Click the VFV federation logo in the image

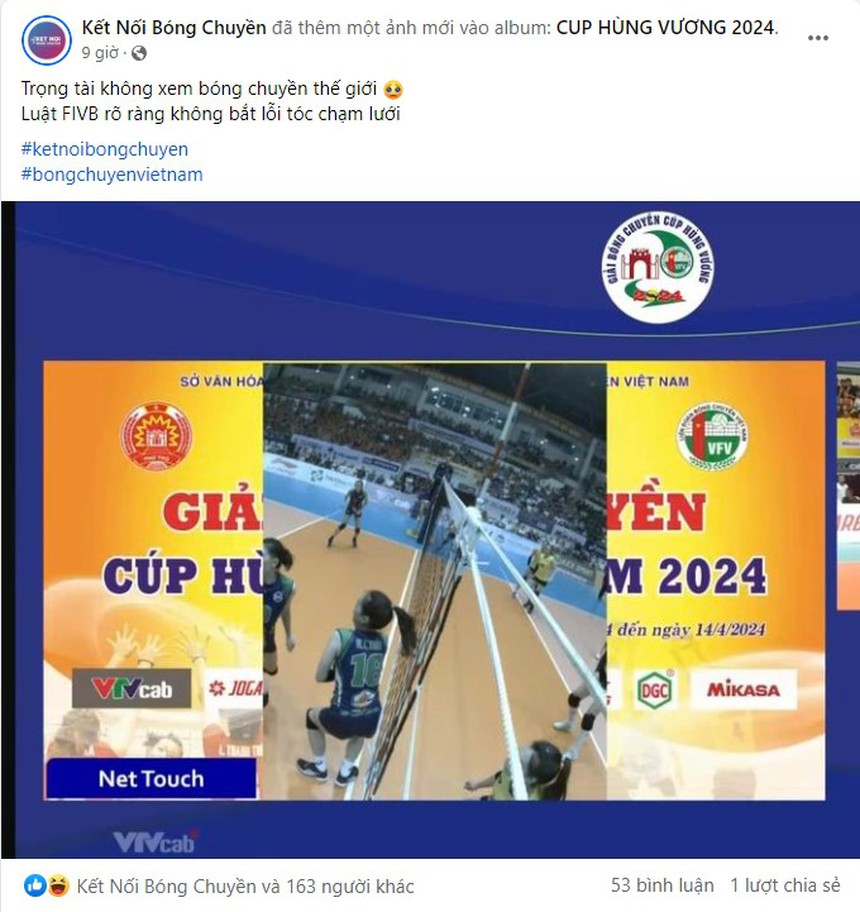click(x=712, y=436)
